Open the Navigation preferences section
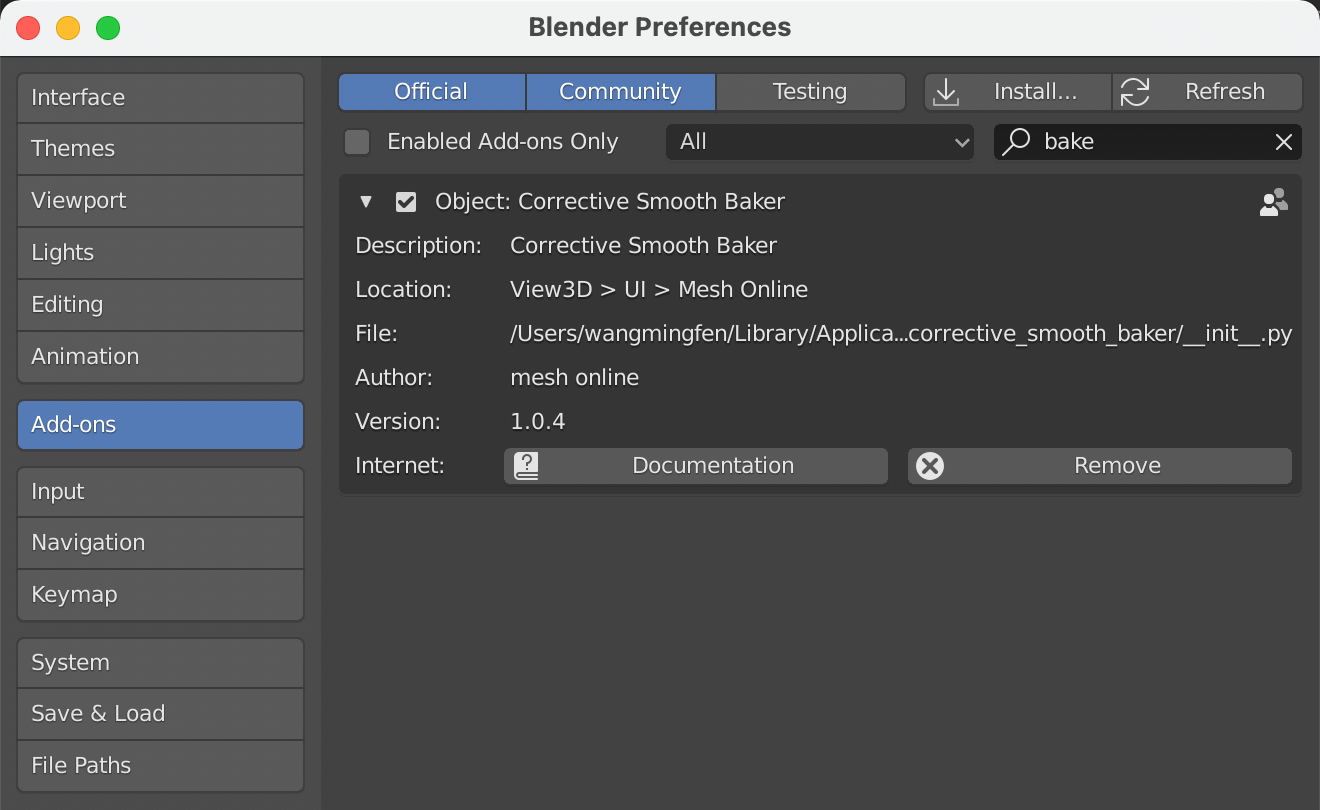The image size is (1320, 810). click(160, 543)
